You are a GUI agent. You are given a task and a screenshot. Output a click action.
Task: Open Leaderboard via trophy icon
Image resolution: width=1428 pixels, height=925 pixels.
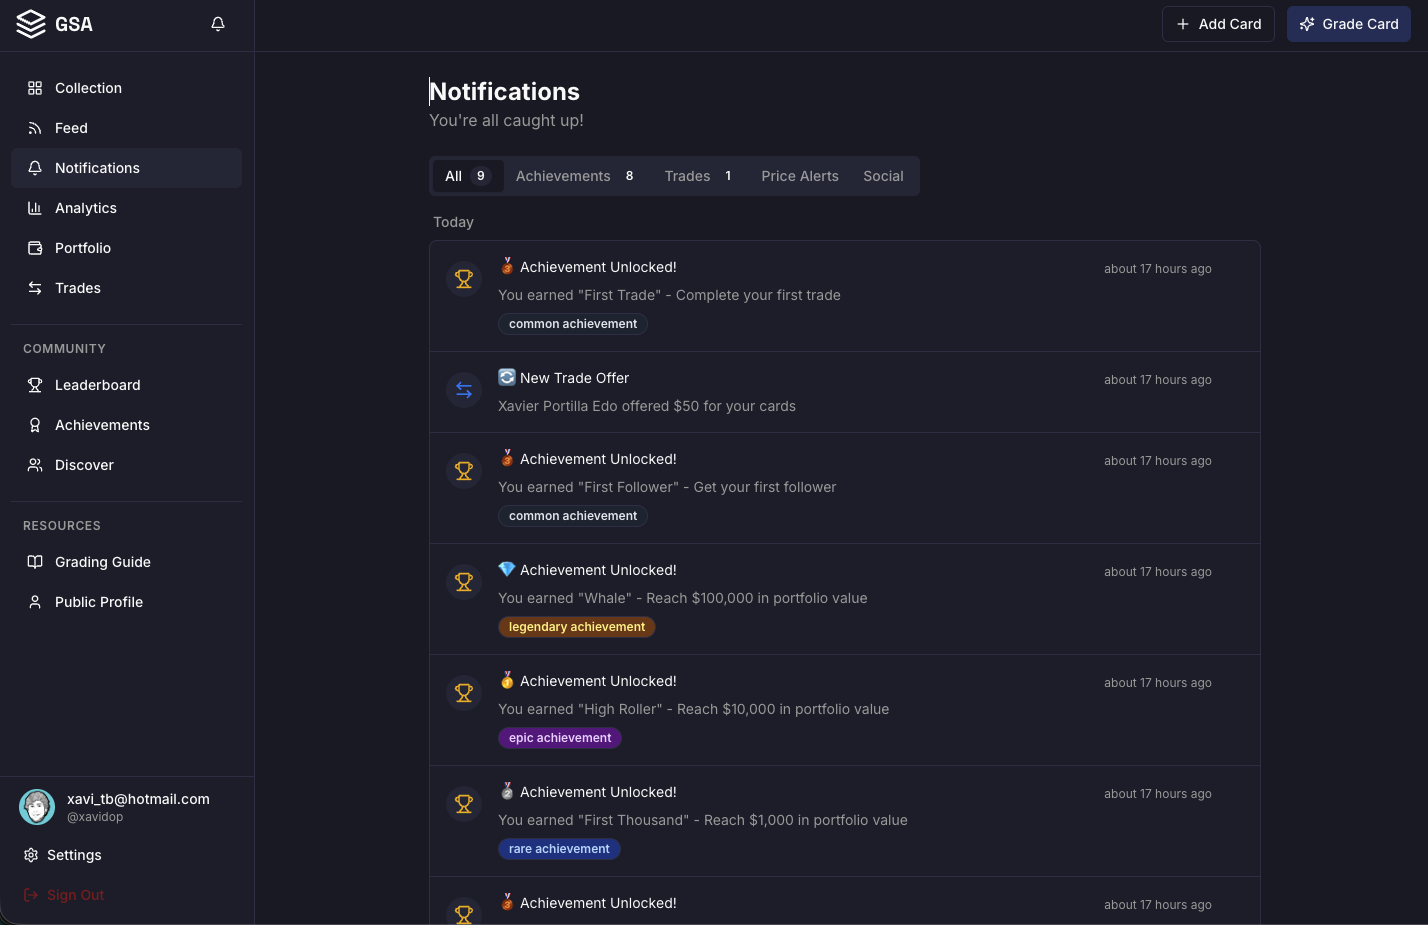coord(35,385)
